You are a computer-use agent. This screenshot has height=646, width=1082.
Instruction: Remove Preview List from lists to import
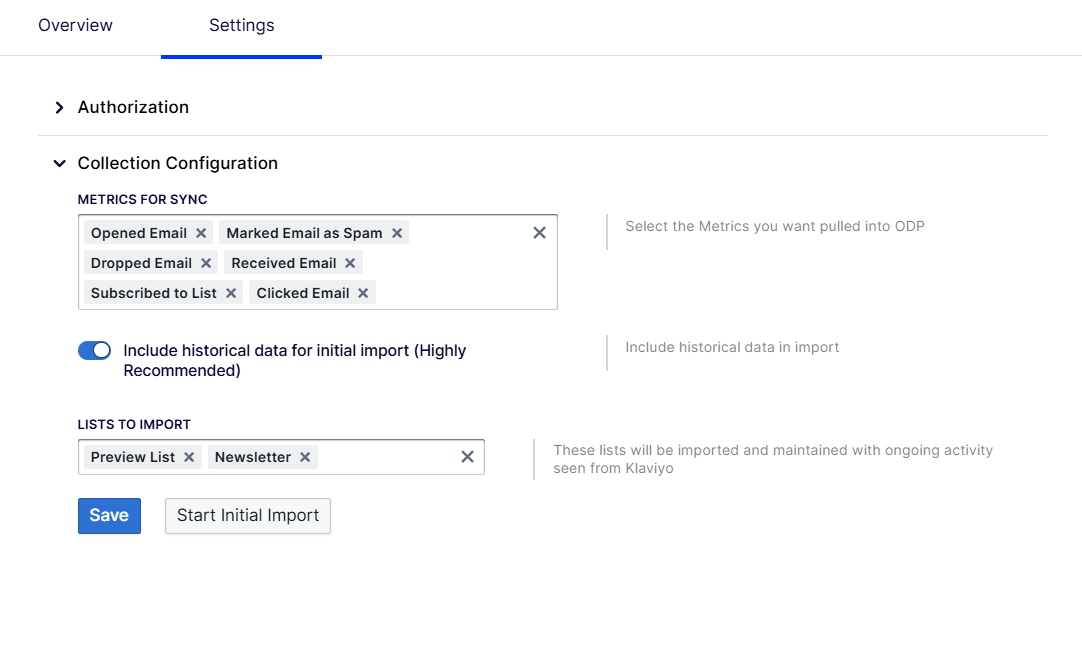(189, 457)
